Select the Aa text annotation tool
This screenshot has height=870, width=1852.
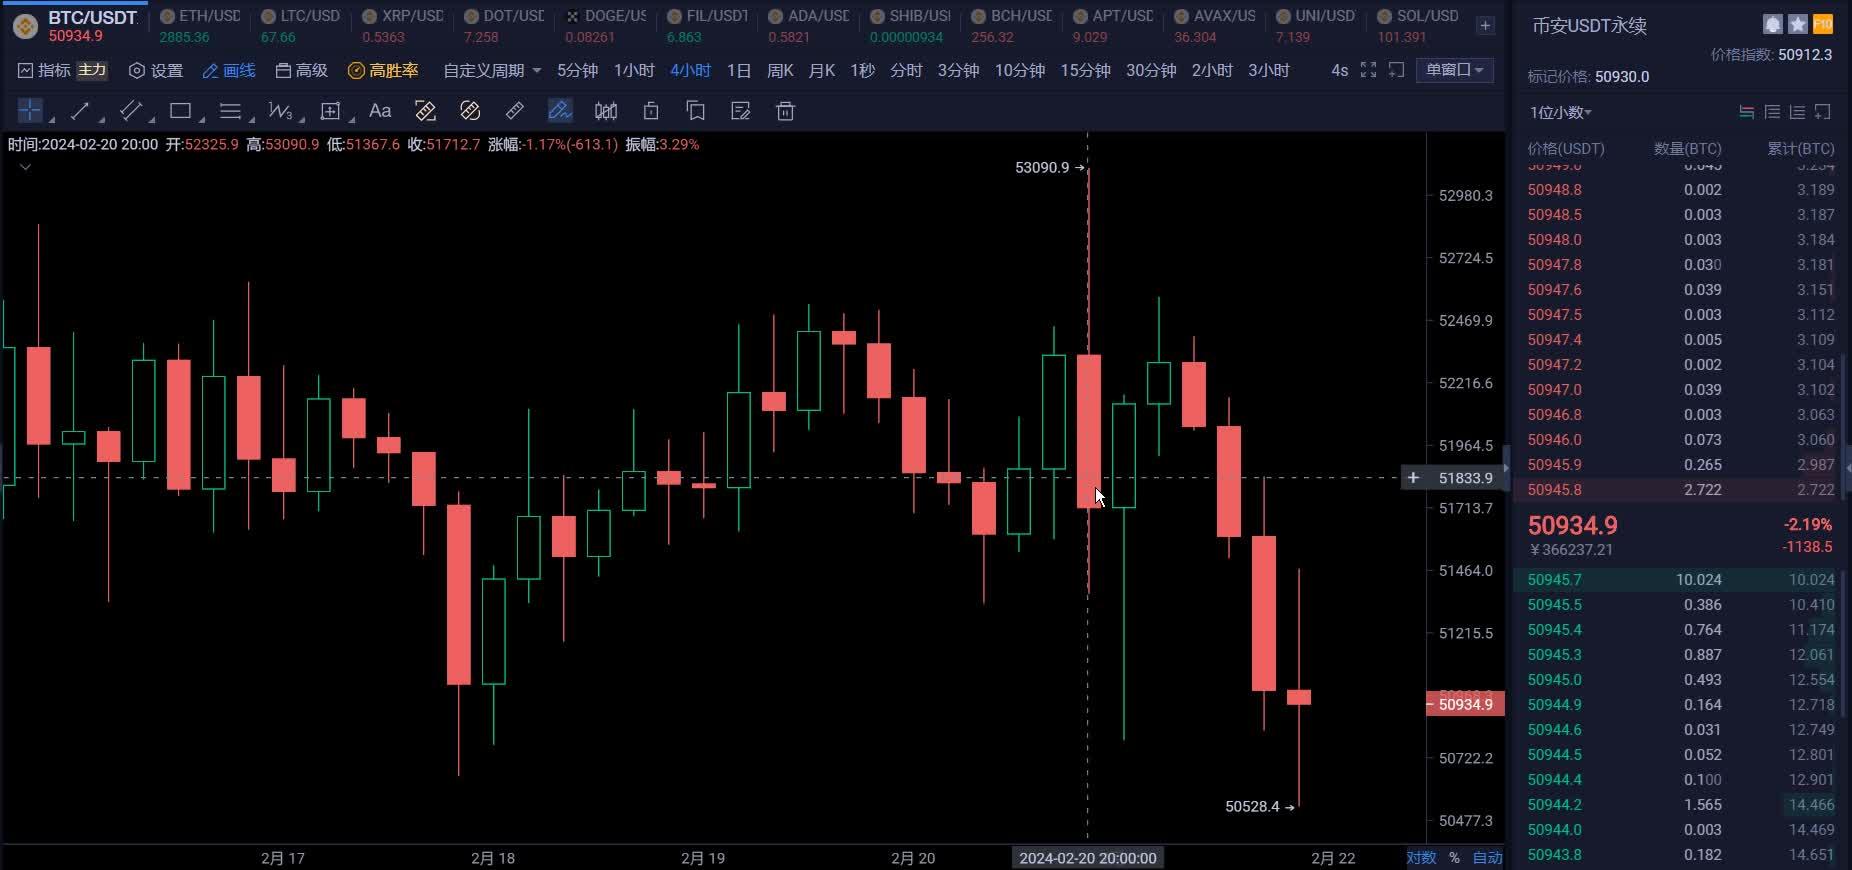[380, 110]
